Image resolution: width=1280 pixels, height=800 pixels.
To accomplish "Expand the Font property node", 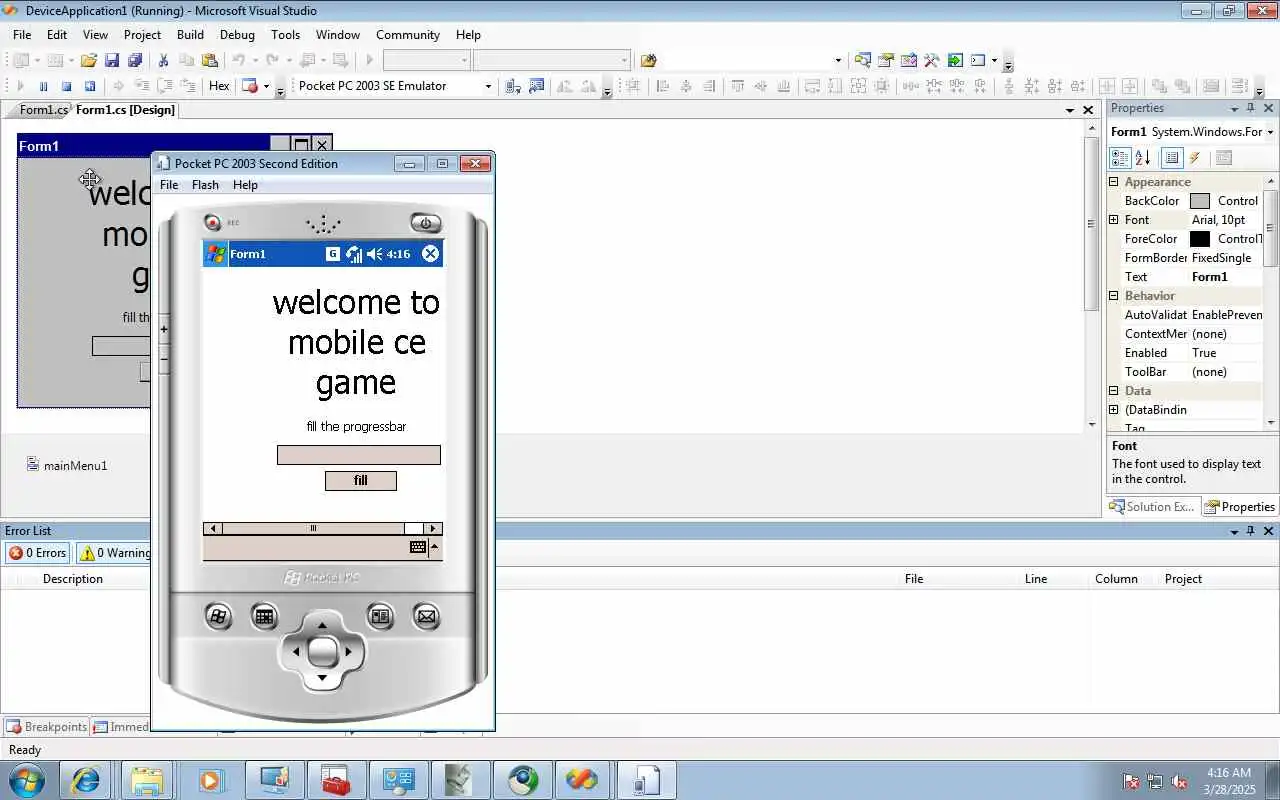I will [1114, 220].
